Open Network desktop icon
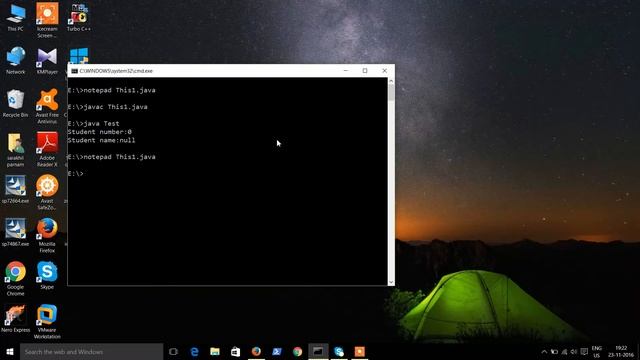The height and width of the screenshot is (360, 640). coord(16,61)
